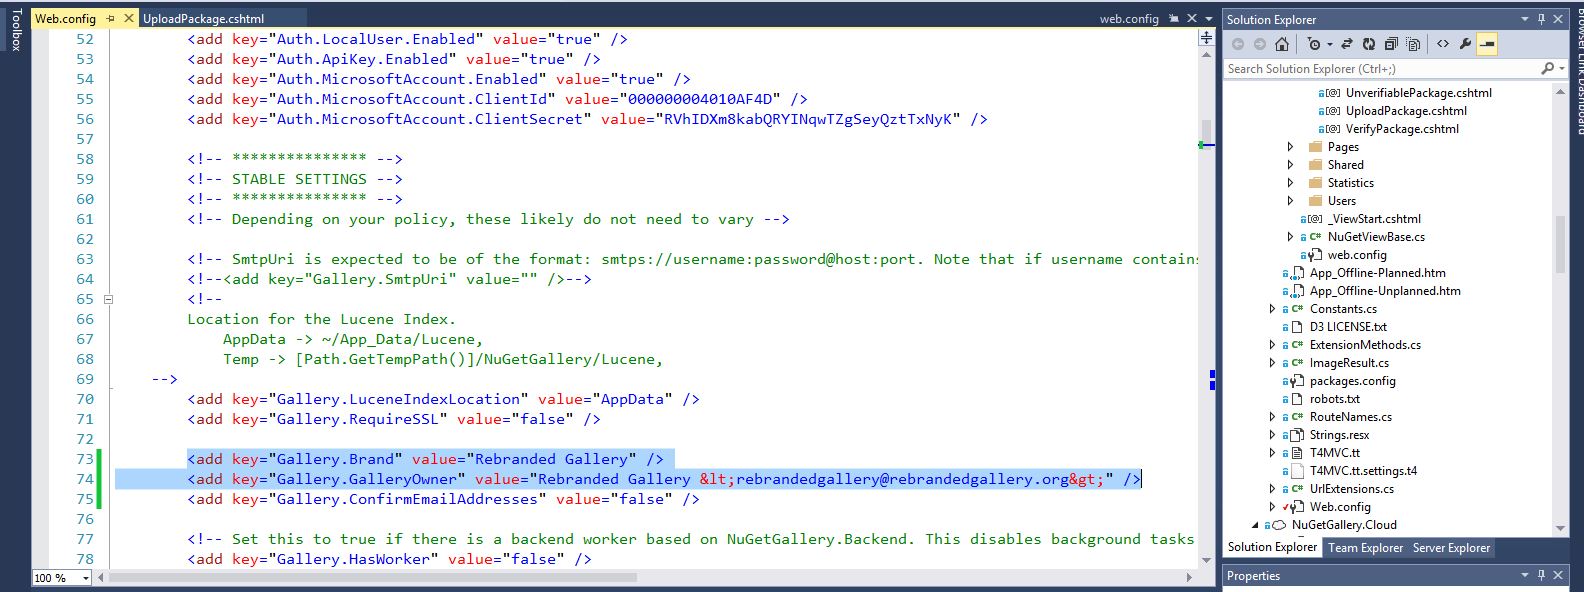The height and width of the screenshot is (592, 1584).
Task: Collapse the NuGetGallery.Cloud project node
Action: [1255, 525]
